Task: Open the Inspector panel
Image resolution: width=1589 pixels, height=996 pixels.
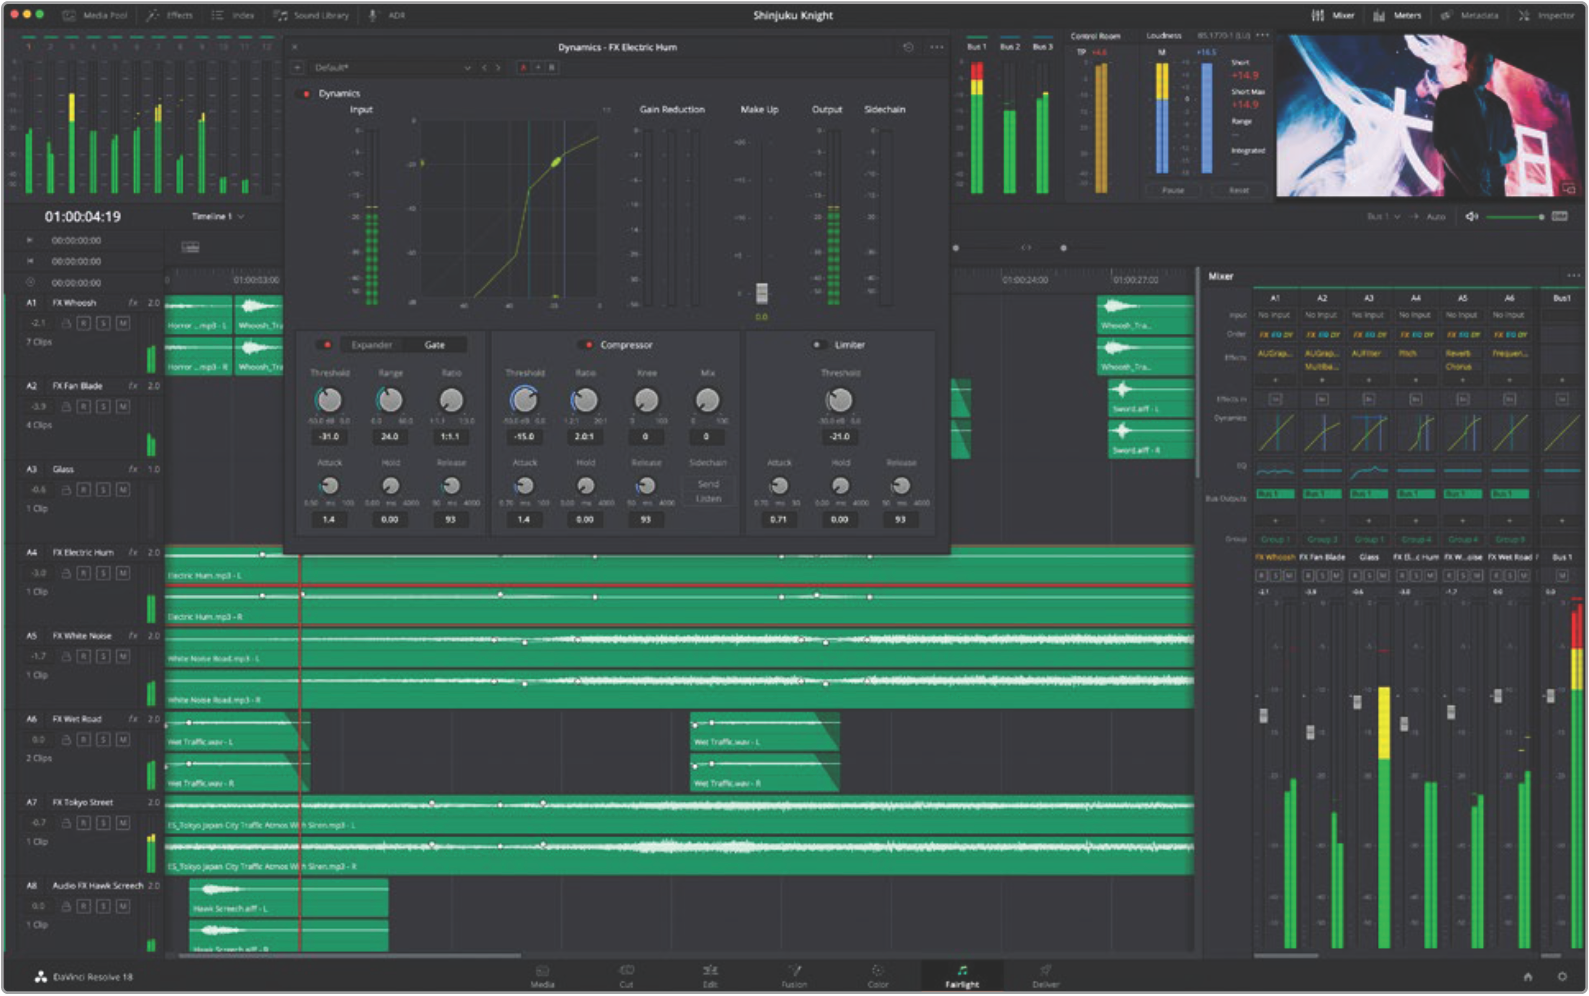Action: pyautogui.click(x=1546, y=16)
